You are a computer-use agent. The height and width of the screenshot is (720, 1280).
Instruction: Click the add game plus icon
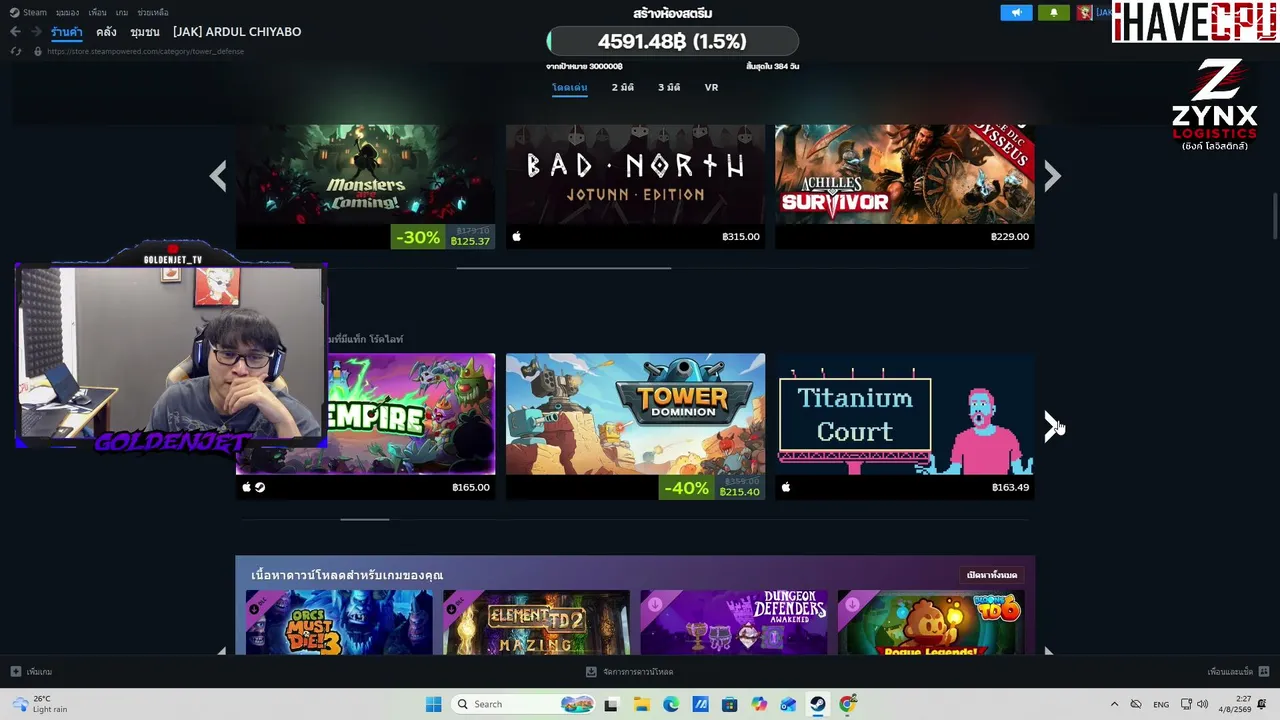[15, 672]
